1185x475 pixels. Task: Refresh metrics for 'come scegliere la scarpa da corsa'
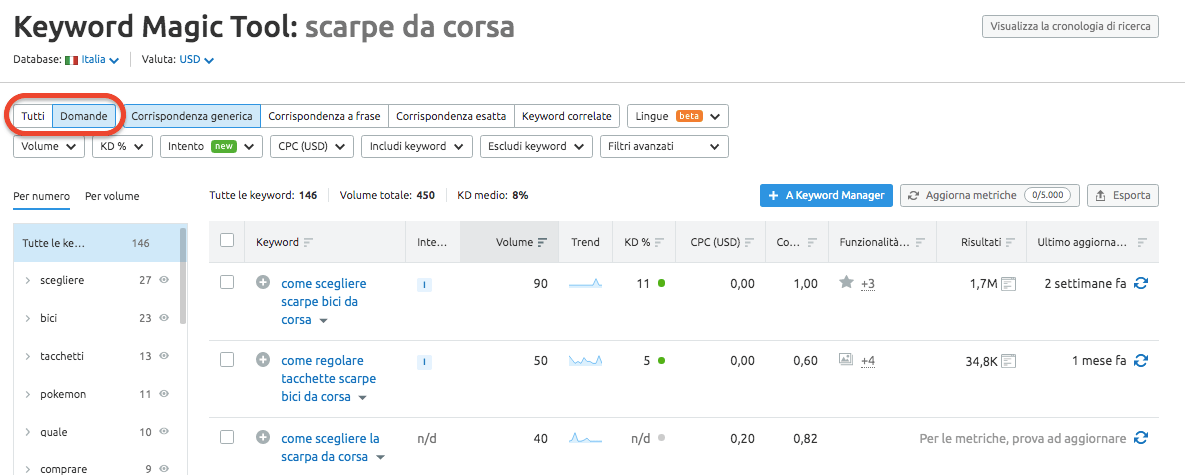tap(1140, 438)
